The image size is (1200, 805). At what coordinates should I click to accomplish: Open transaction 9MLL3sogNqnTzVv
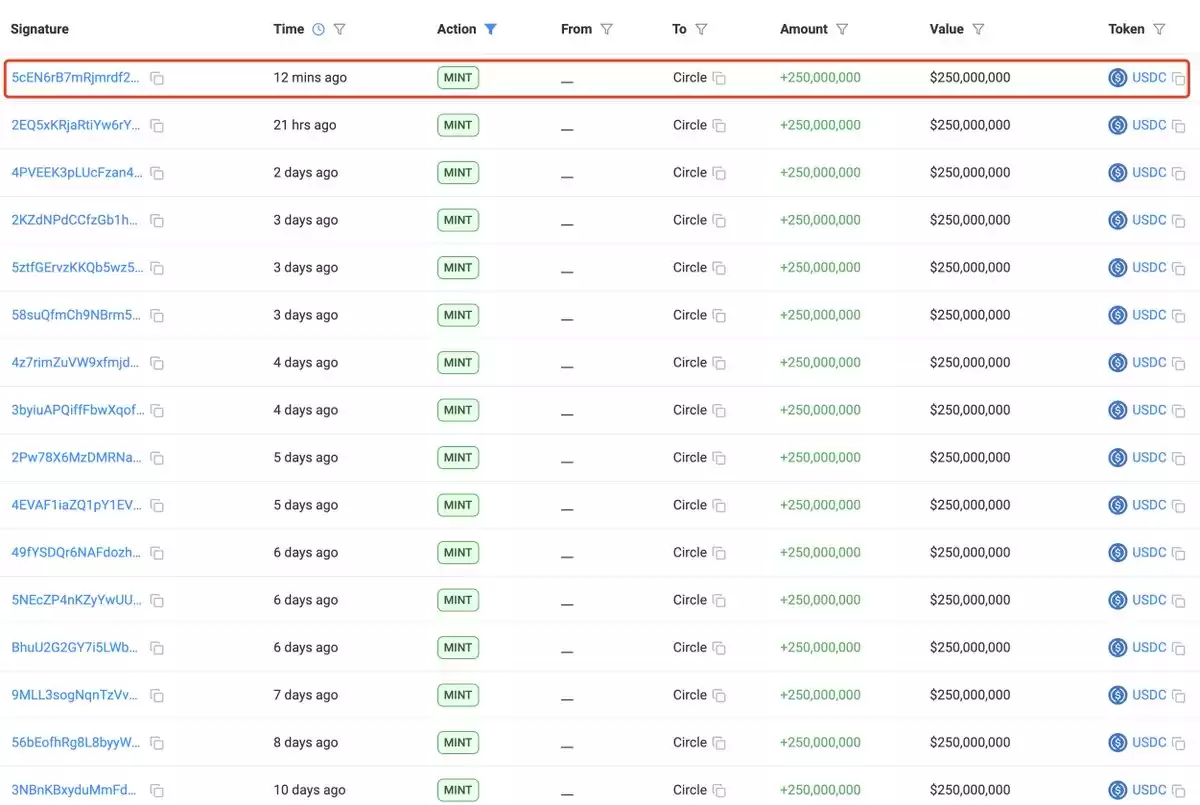[x=76, y=695]
